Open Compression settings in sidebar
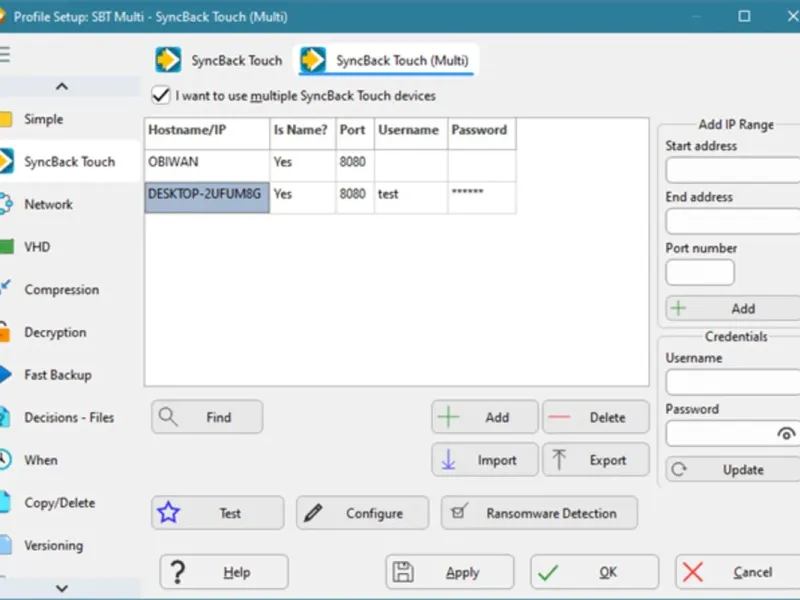800x600 pixels. [62, 290]
